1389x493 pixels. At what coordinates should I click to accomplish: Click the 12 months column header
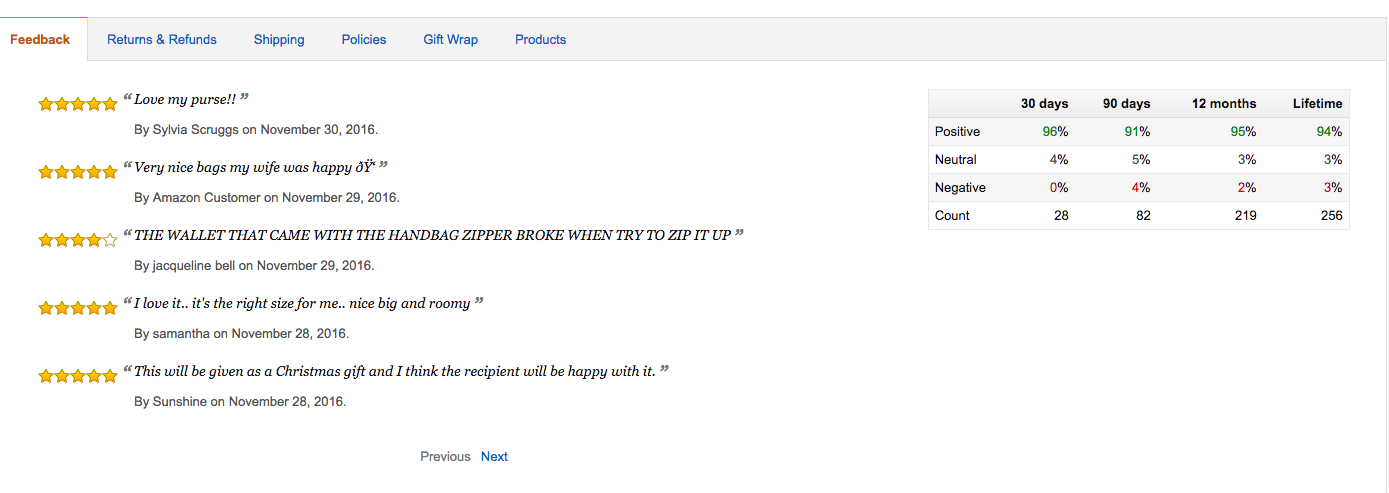(1223, 103)
